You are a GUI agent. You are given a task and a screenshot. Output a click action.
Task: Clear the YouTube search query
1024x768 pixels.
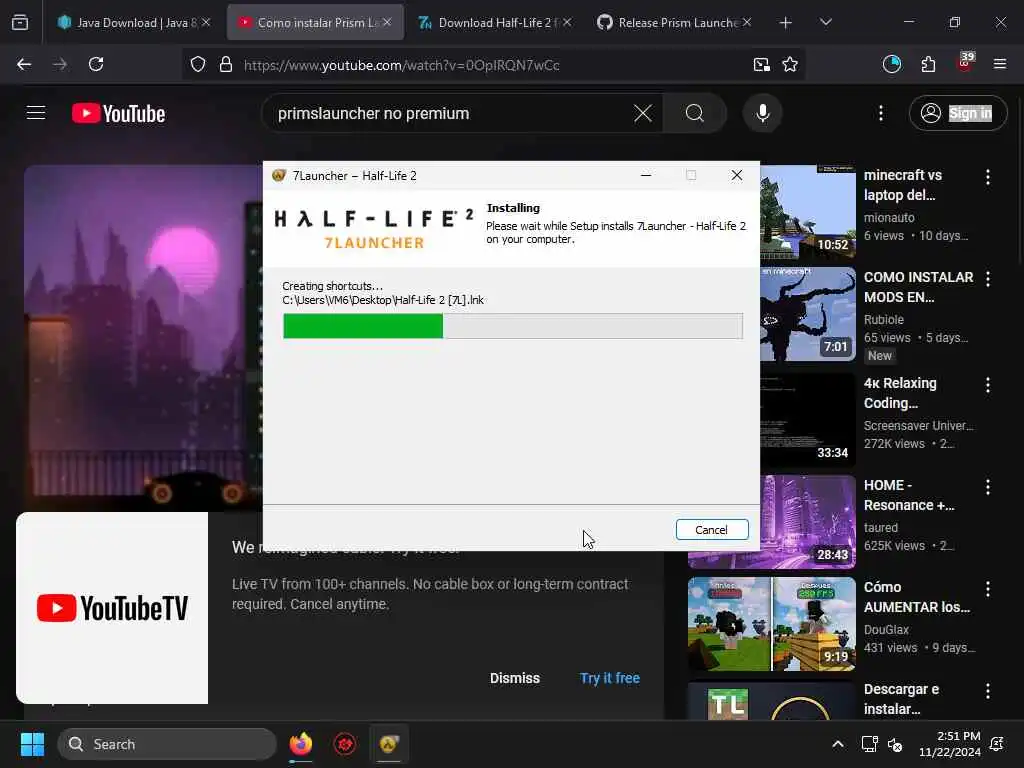pyautogui.click(x=643, y=114)
